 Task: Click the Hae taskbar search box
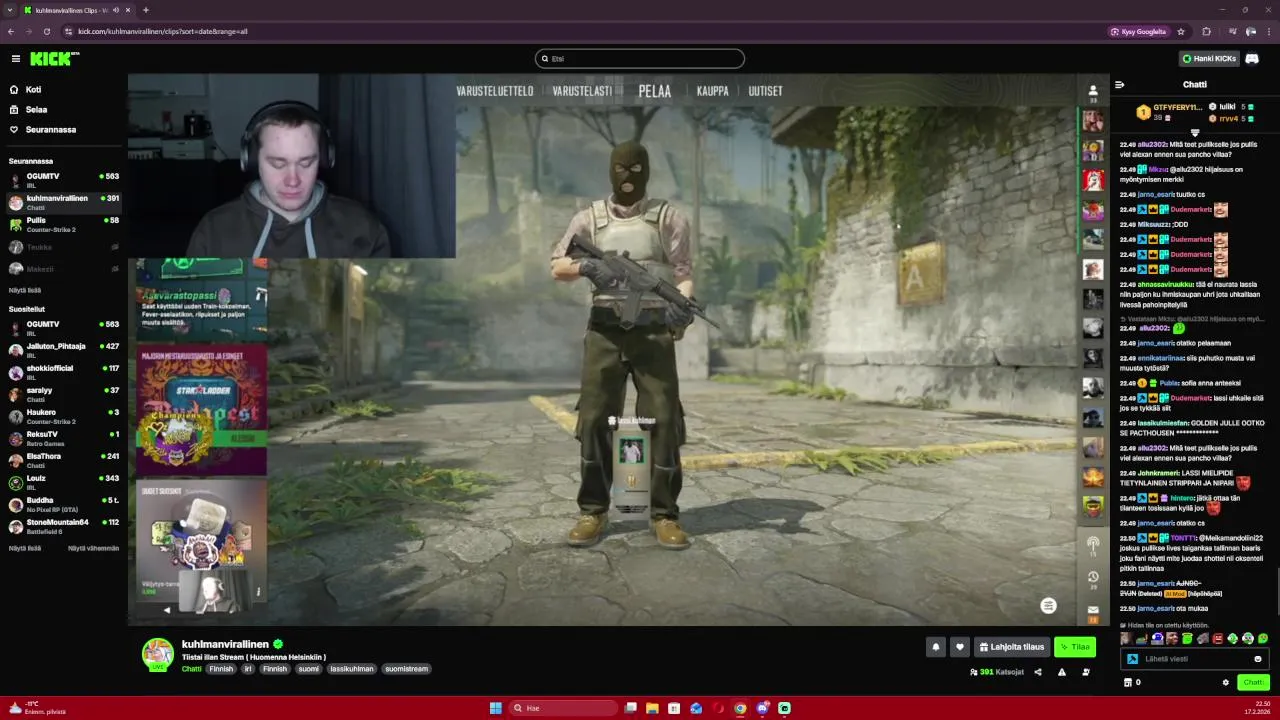click(563, 708)
